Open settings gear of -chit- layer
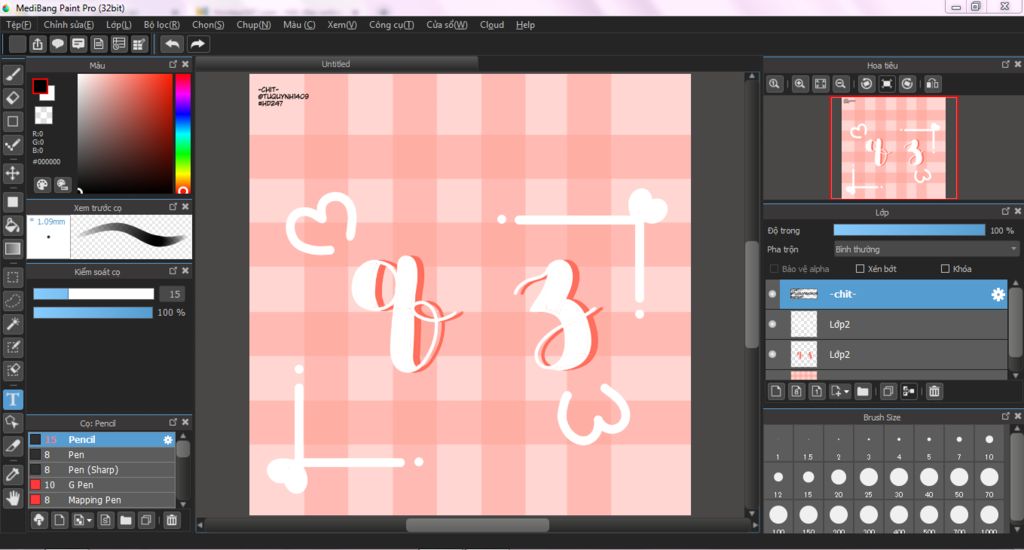This screenshot has width=1024, height=550. coord(998,295)
